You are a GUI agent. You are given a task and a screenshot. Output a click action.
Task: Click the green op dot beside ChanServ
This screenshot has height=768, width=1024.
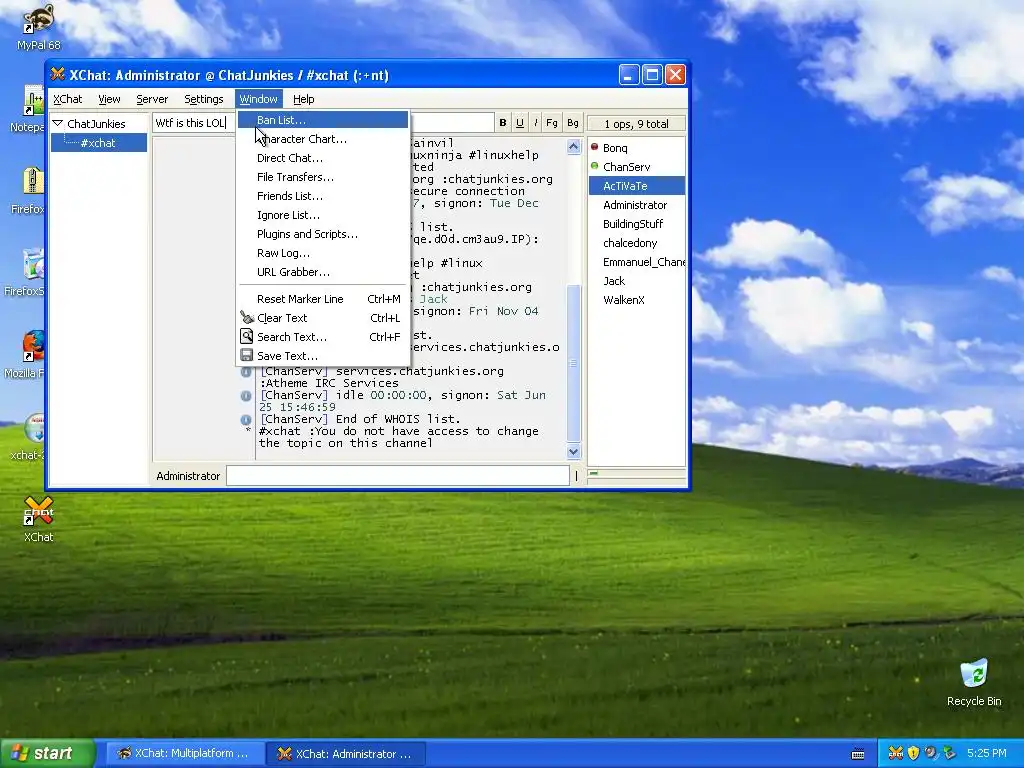click(594, 166)
